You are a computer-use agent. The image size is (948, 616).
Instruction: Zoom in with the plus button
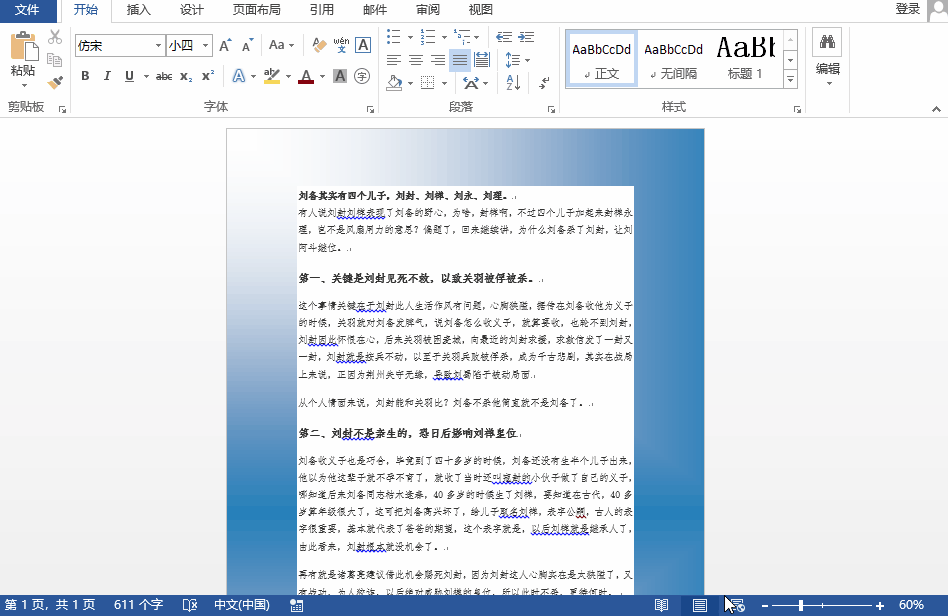[880, 606]
